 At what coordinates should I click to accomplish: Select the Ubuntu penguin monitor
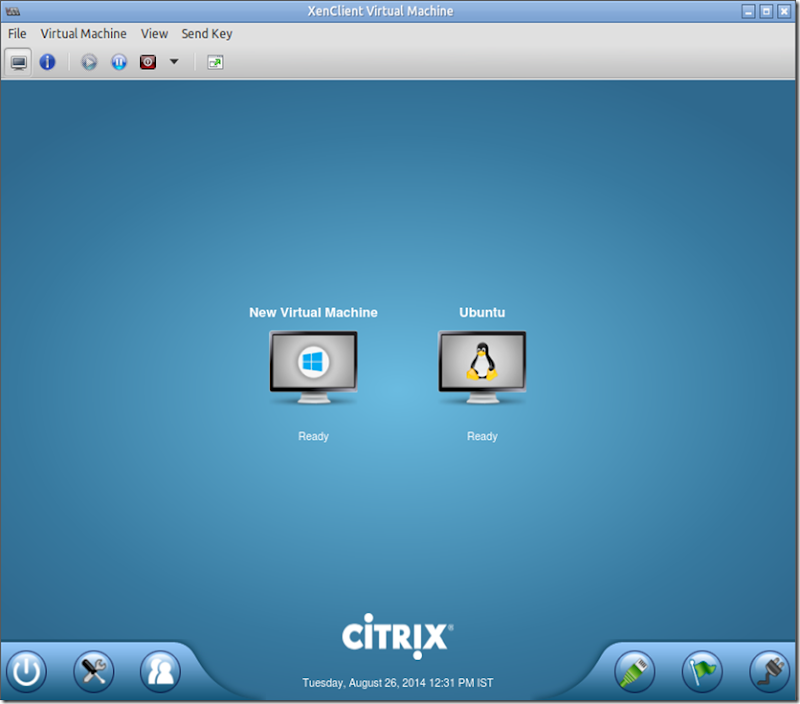pyautogui.click(x=482, y=368)
